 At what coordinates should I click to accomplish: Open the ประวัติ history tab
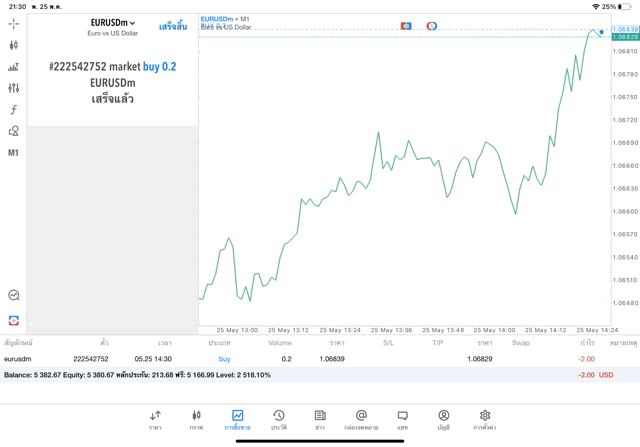278,419
